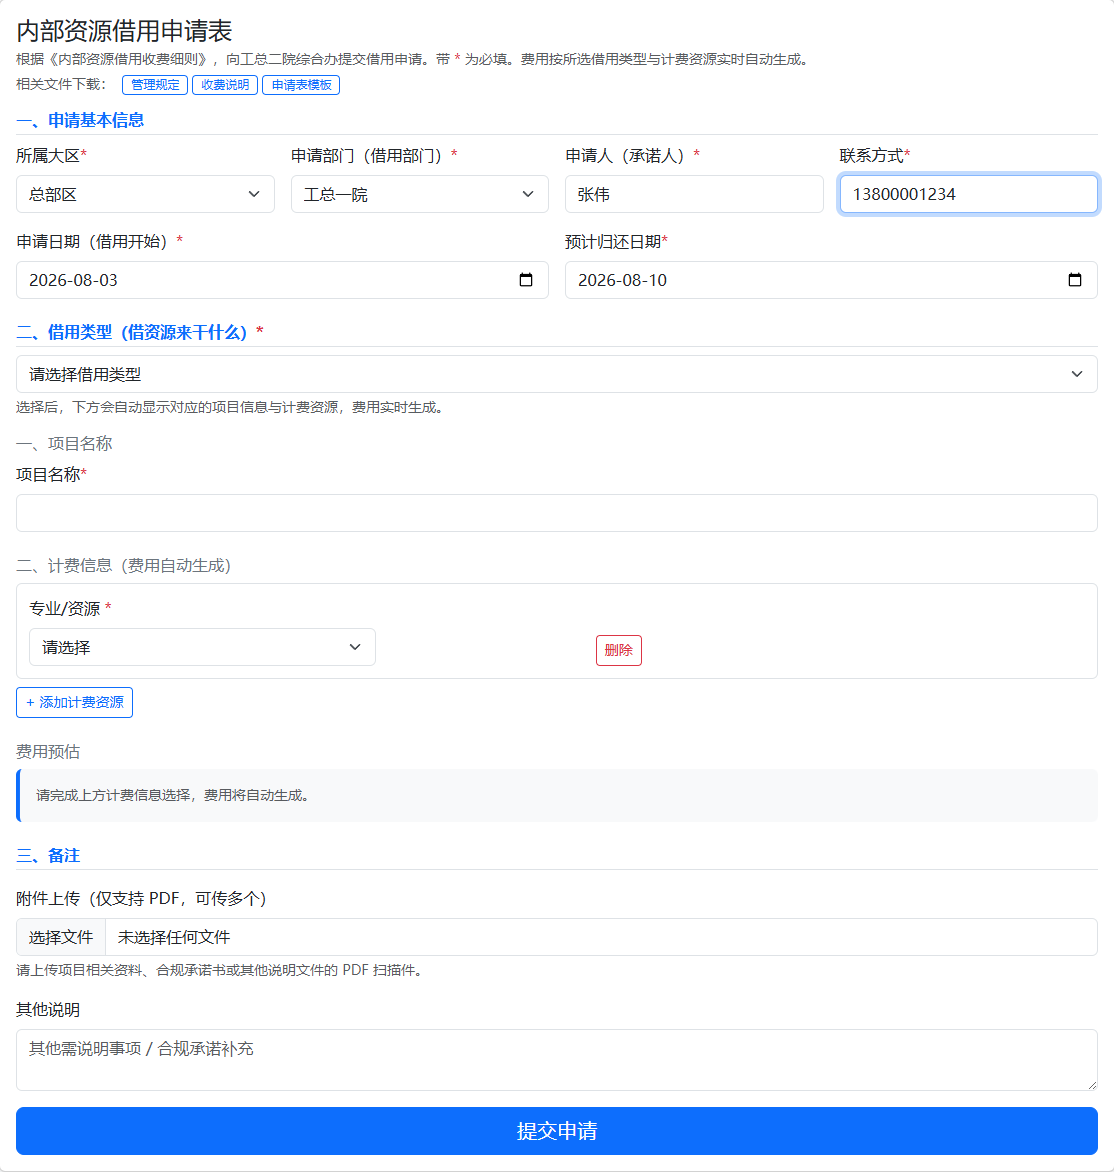
Task: Click the 相关文件下载 label
Action: (61, 84)
